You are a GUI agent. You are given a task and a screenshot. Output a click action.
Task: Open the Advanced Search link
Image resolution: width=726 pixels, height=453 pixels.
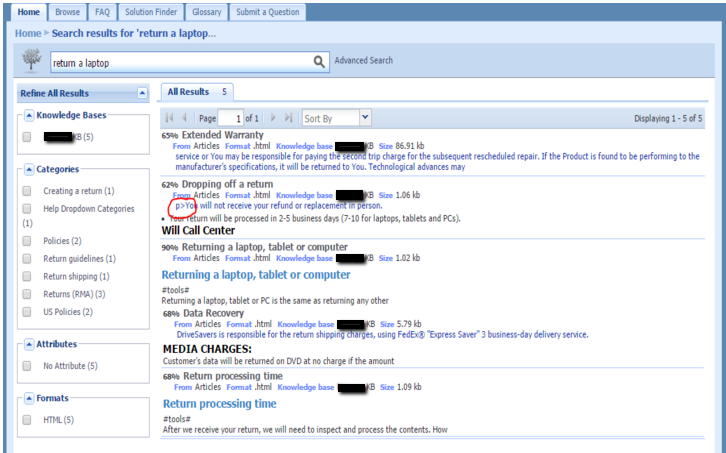tap(363, 61)
